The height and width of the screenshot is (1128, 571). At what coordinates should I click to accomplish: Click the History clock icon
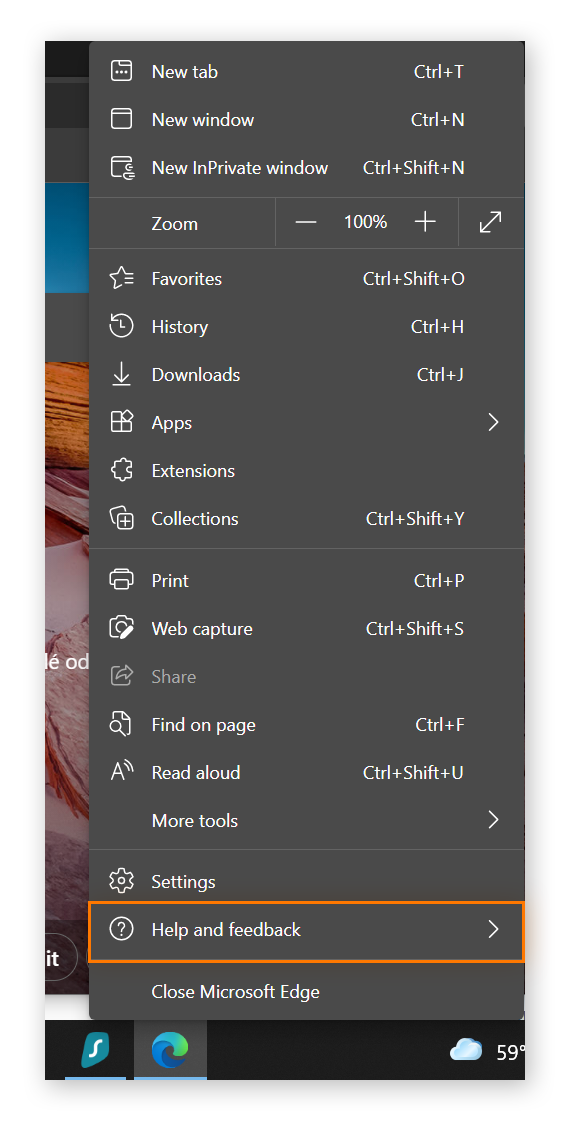tap(121, 327)
